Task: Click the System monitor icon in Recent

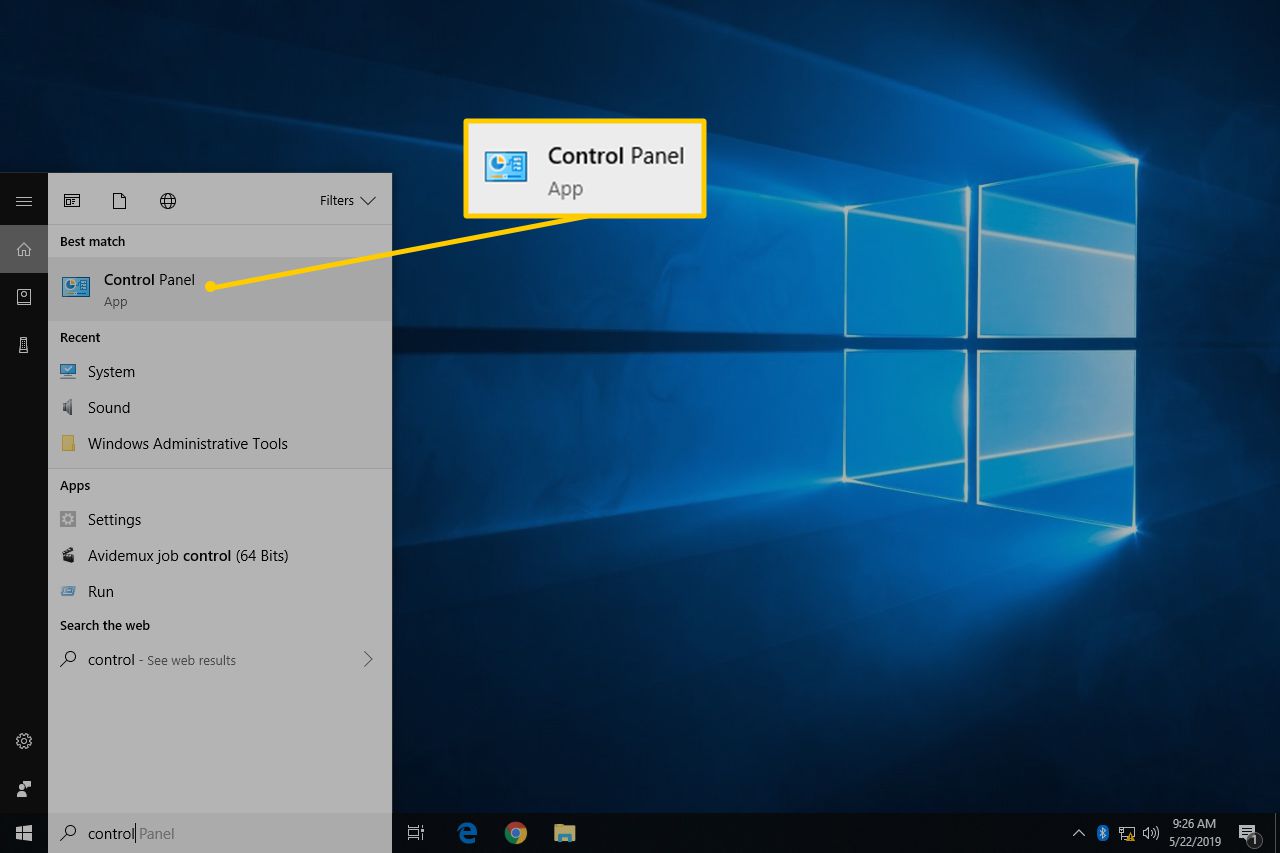Action: [68, 371]
